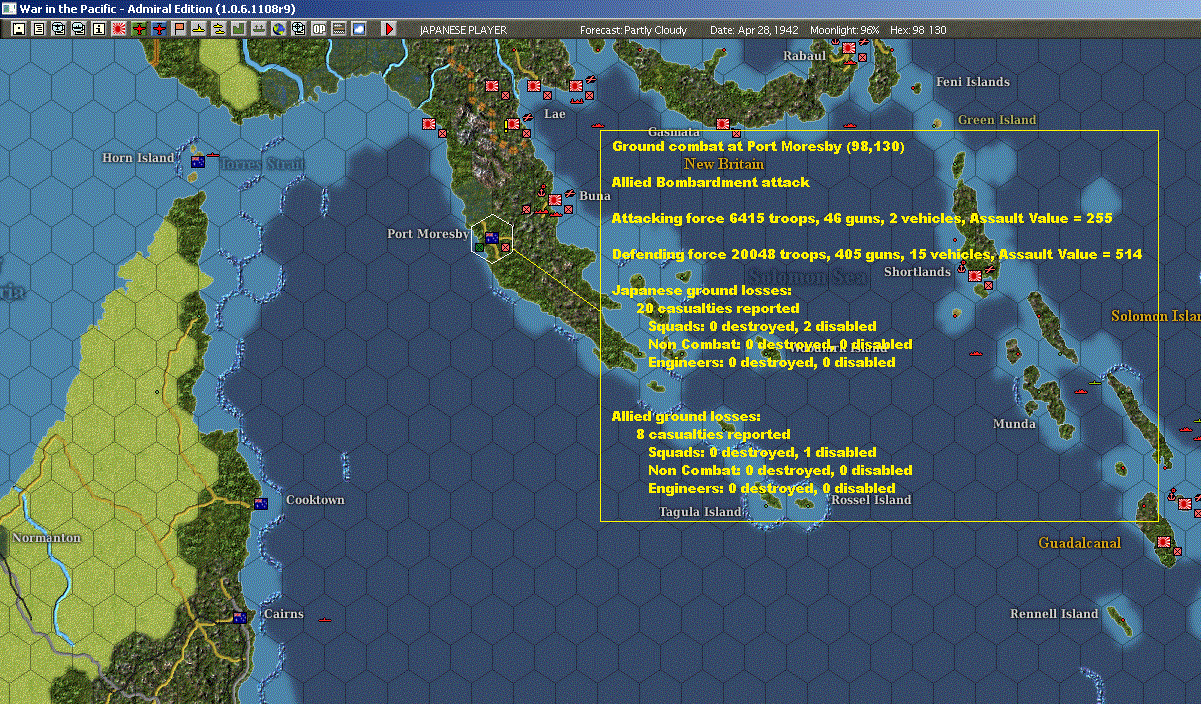Click the green land terrain toolbar icon

pyautogui.click(x=239, y=29)
